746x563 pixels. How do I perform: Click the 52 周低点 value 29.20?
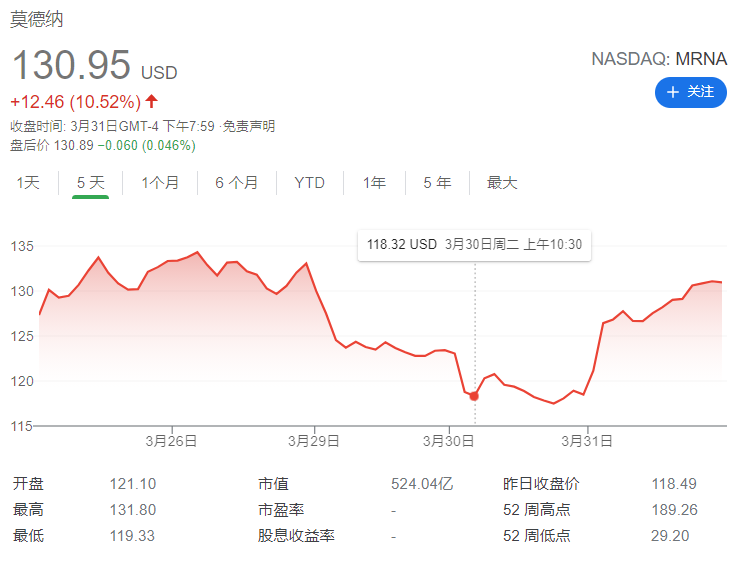point(670,536)
